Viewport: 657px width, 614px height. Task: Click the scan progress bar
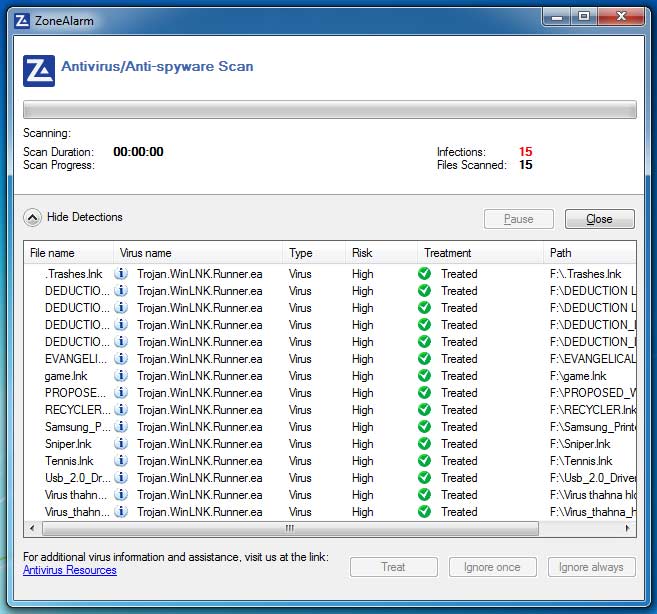(330, 109)
